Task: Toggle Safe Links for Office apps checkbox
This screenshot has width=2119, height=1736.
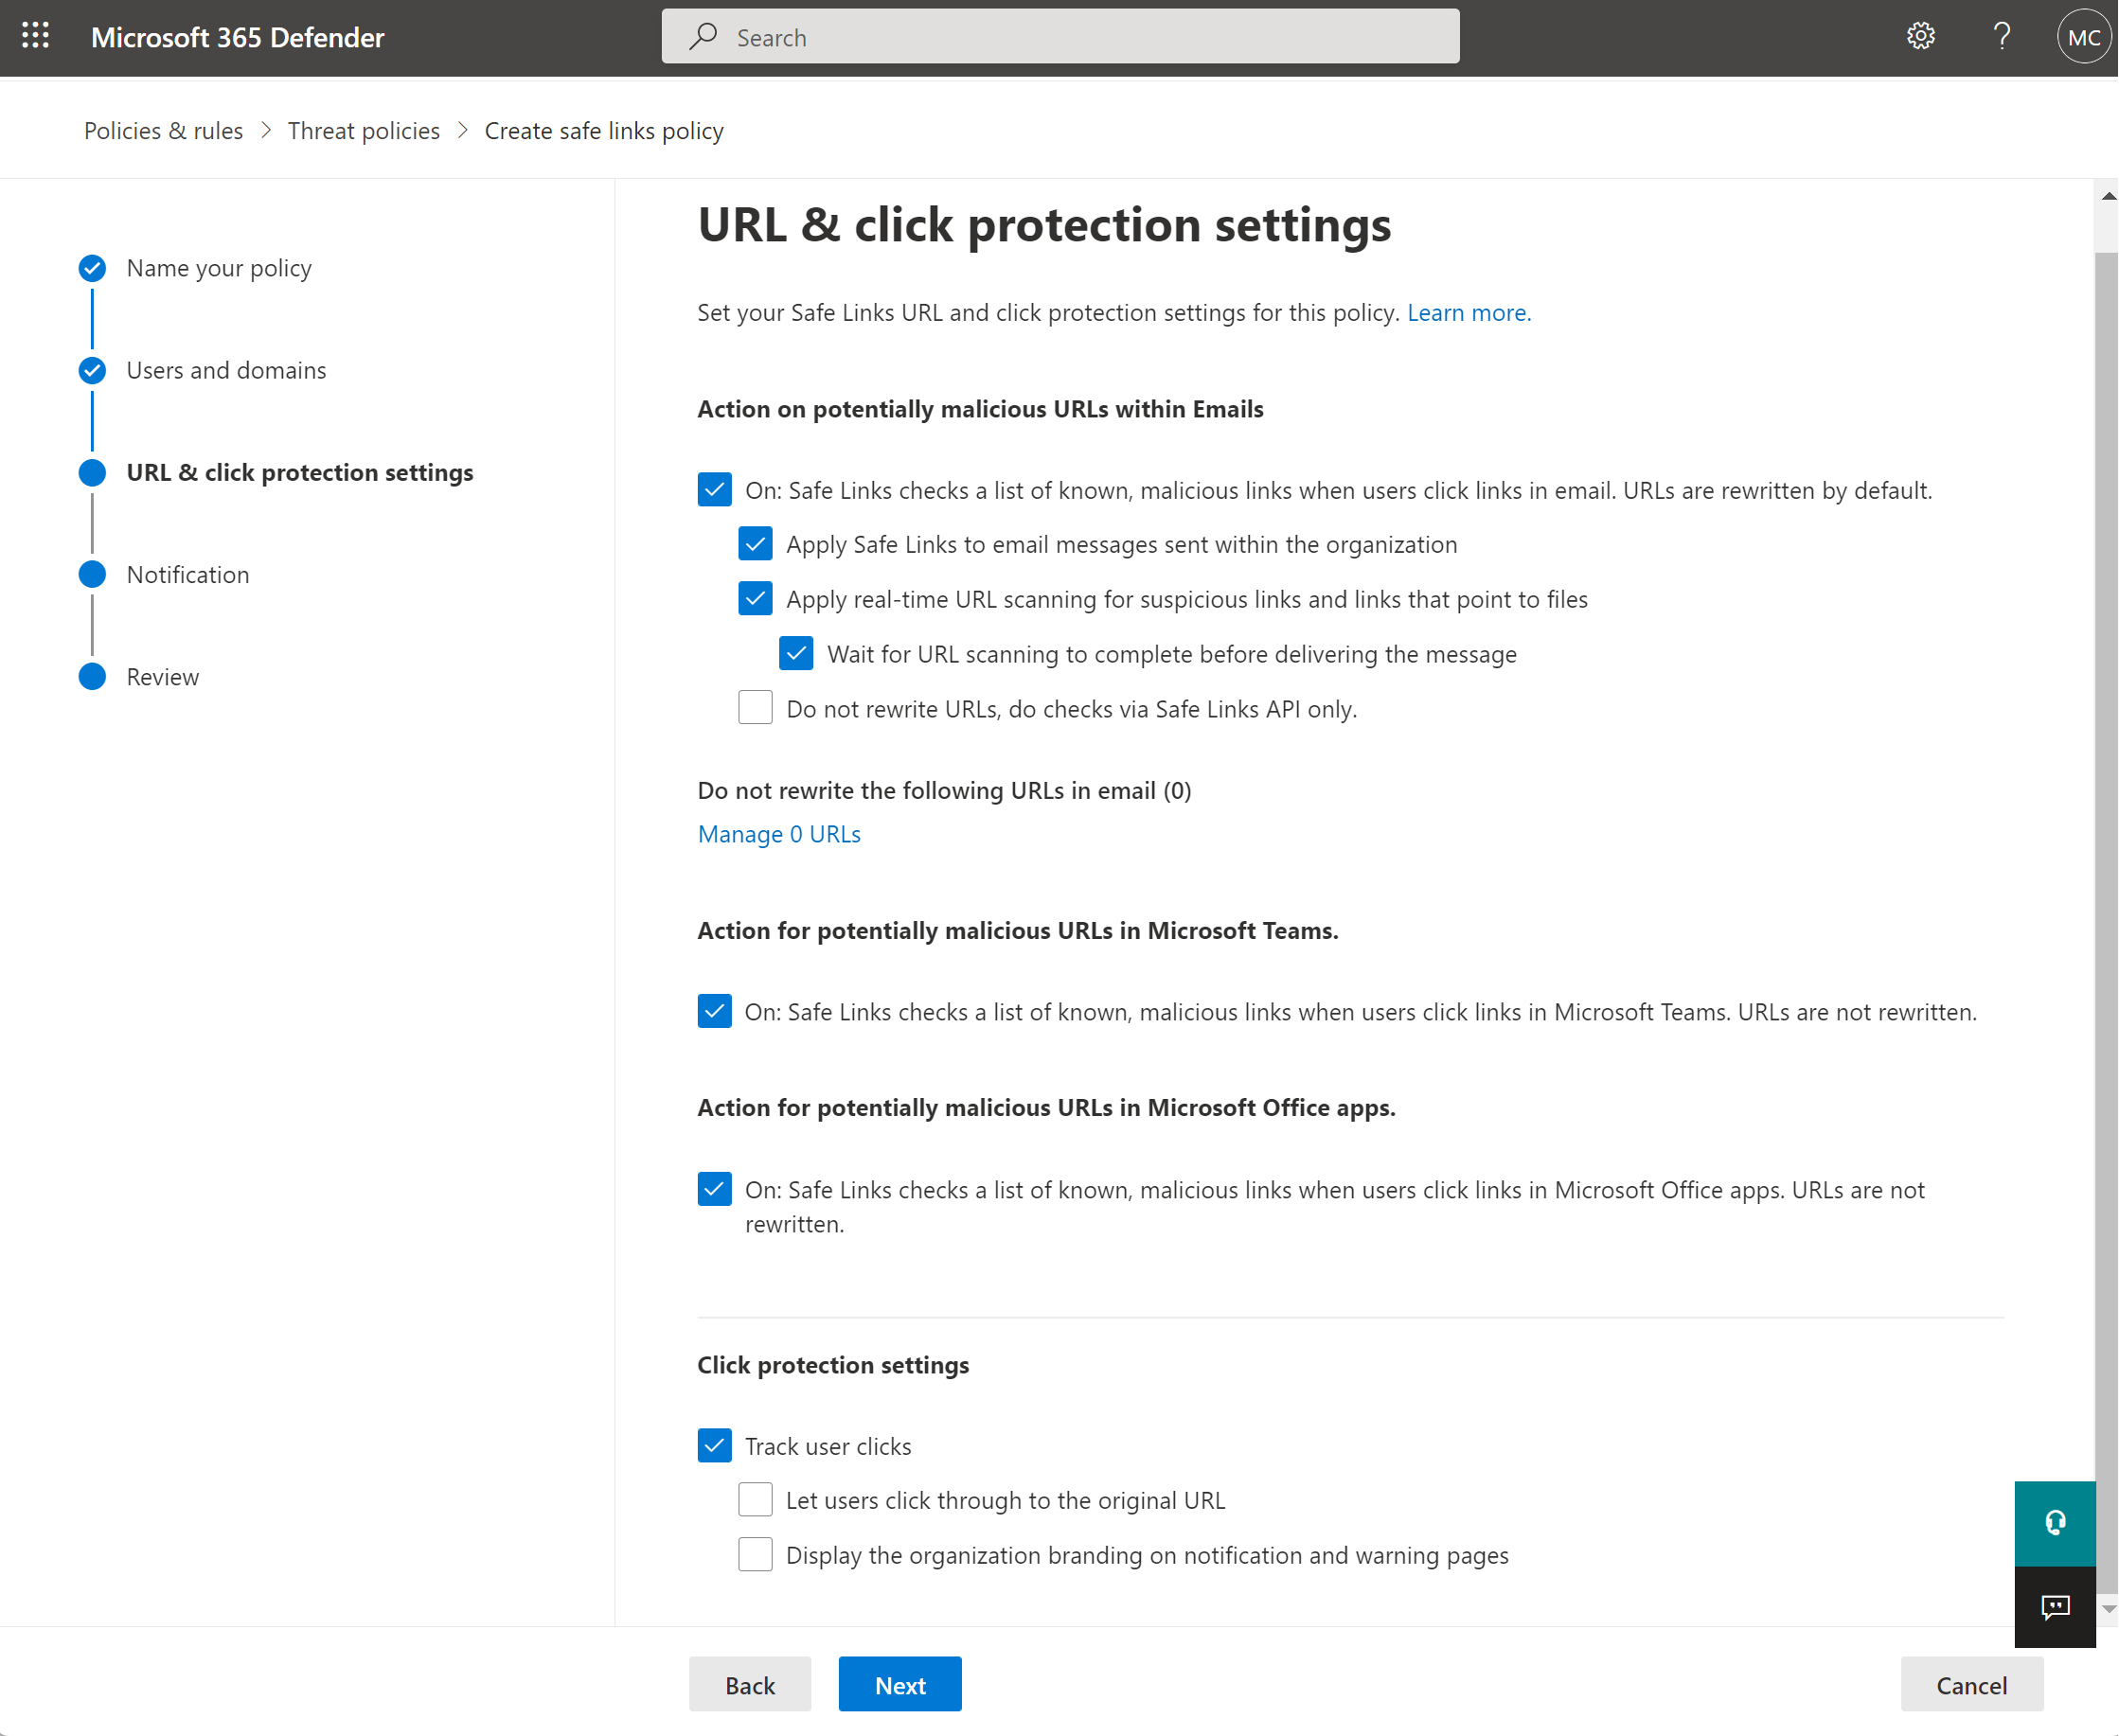Action: [715, 1190]
